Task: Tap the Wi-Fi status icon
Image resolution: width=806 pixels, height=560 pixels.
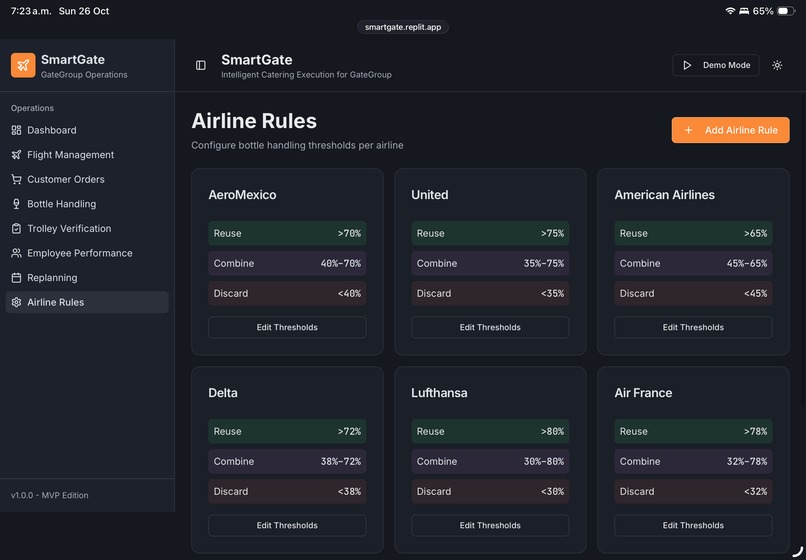Action: [x=730, y=11]
